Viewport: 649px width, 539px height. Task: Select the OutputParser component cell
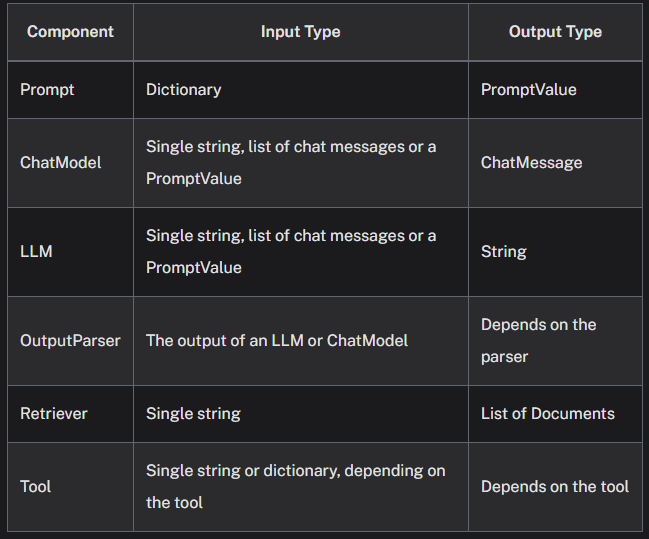(x=70, y=340)
